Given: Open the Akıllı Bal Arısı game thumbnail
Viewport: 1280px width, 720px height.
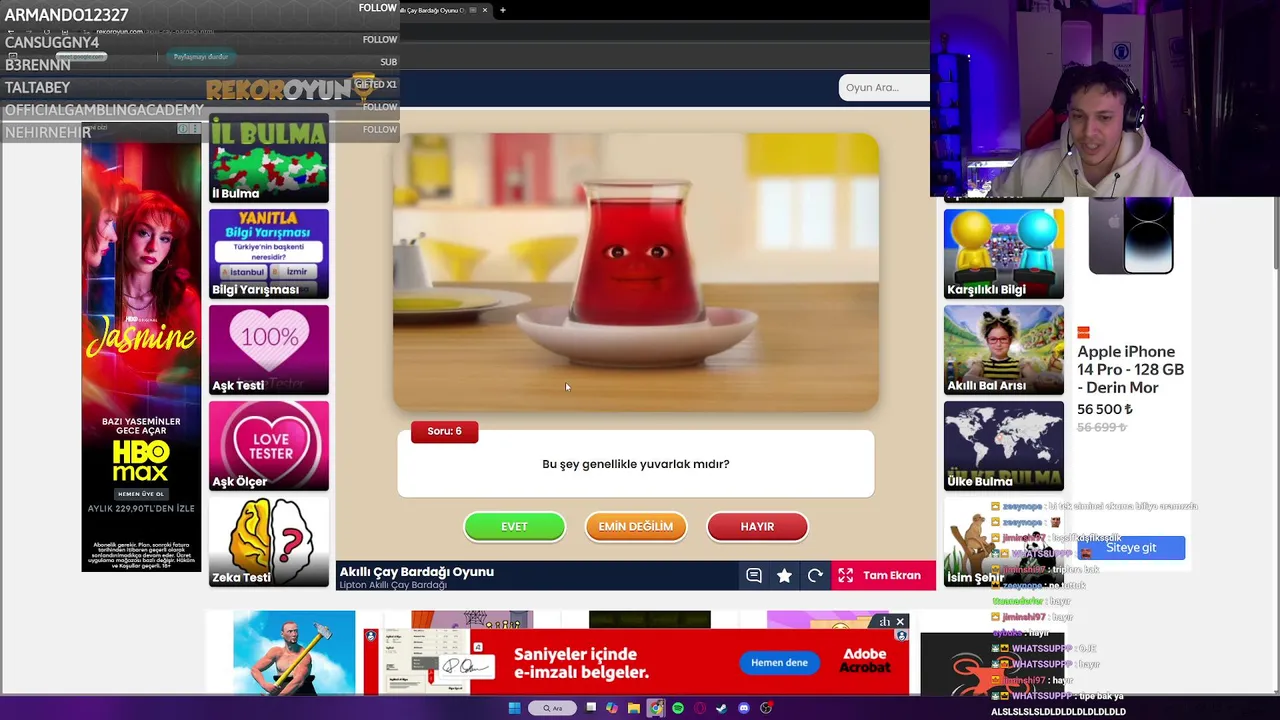Looking at the screenshot, I should [1004, 350].
